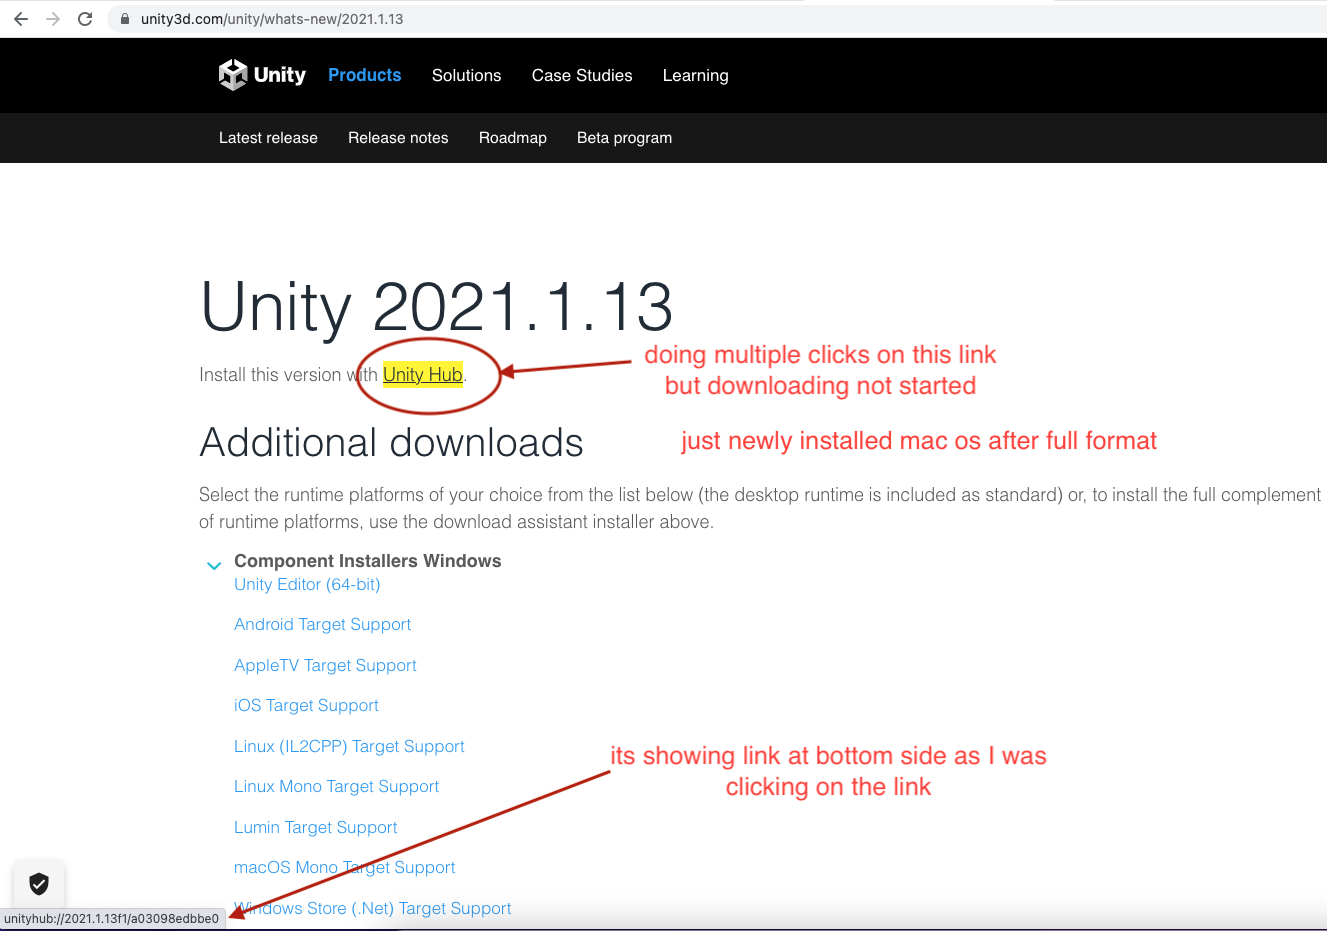Image resolution: width=1327 pixels, height=931 pixels.
Task: Collapse the Component Installers Windows chevron
Action: [x=213, y=565]
